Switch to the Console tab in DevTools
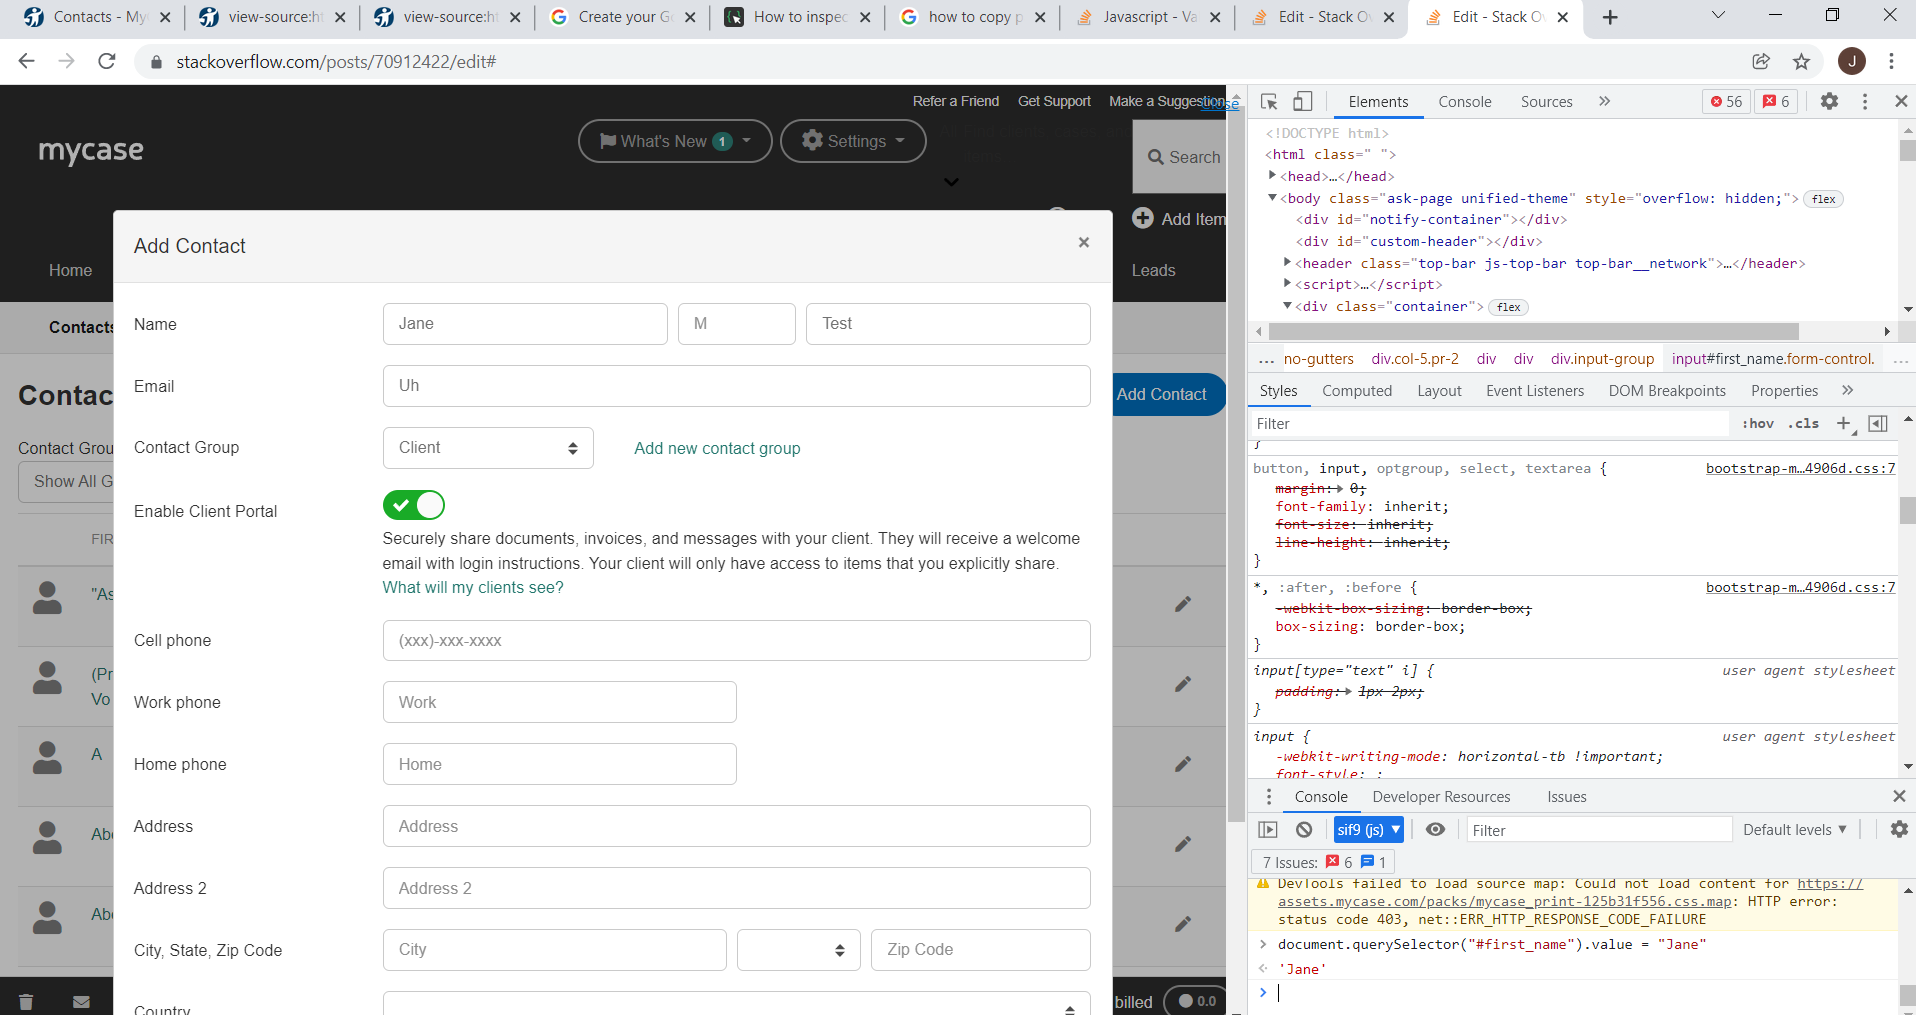Screen dimensions: 1916x1015 click(1464, 101)
